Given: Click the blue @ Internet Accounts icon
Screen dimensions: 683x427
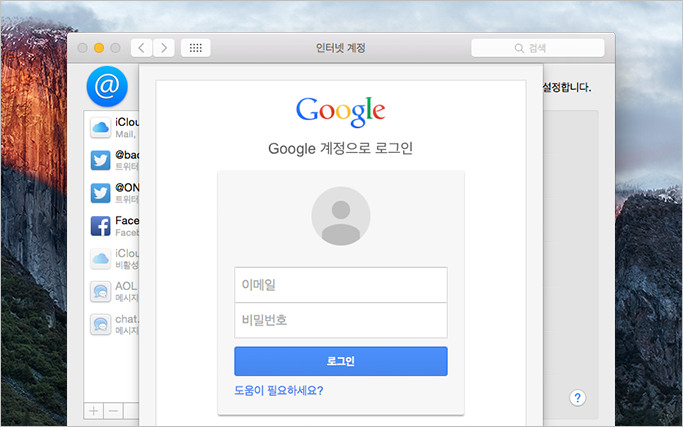Looking at the screenshot, I should pyautogui.click(x=107, y=86).
